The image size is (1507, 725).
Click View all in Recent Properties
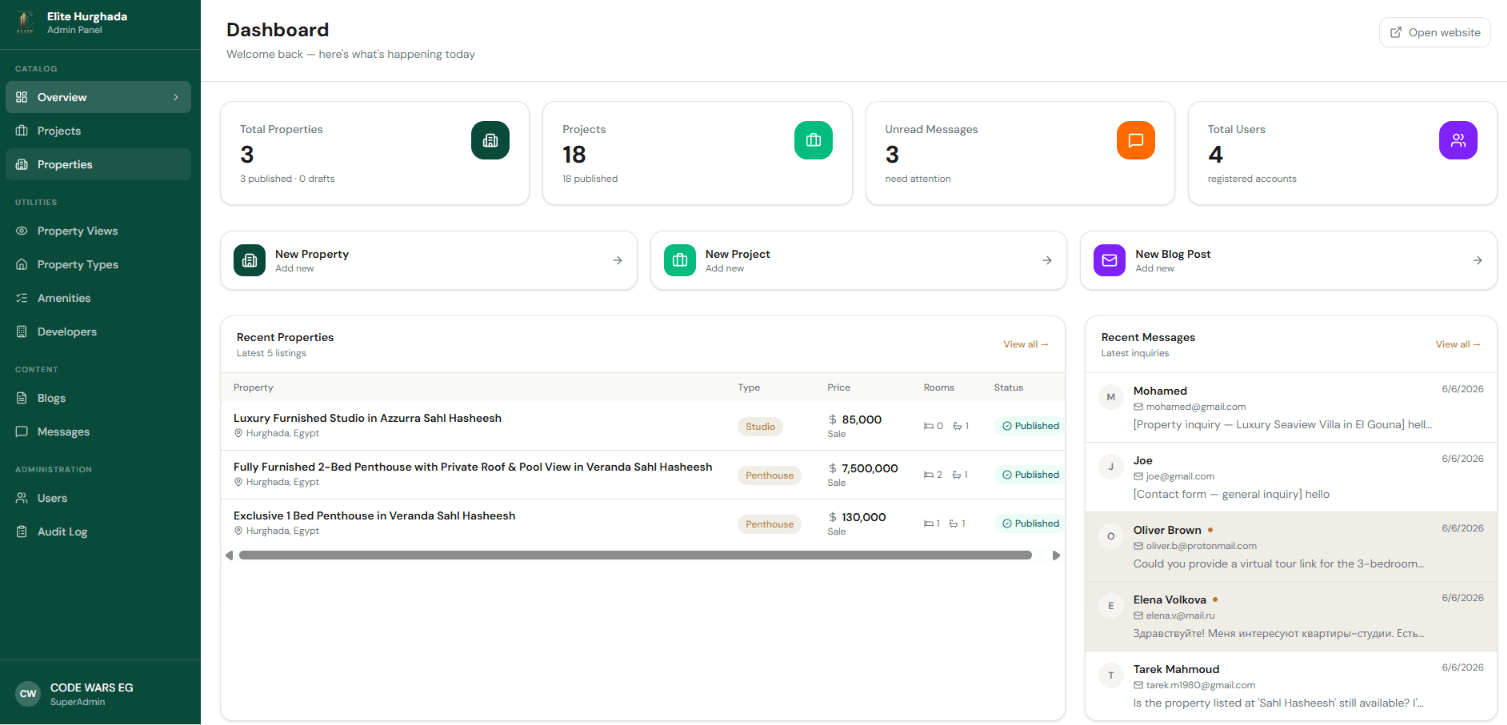pos(1026,344)
